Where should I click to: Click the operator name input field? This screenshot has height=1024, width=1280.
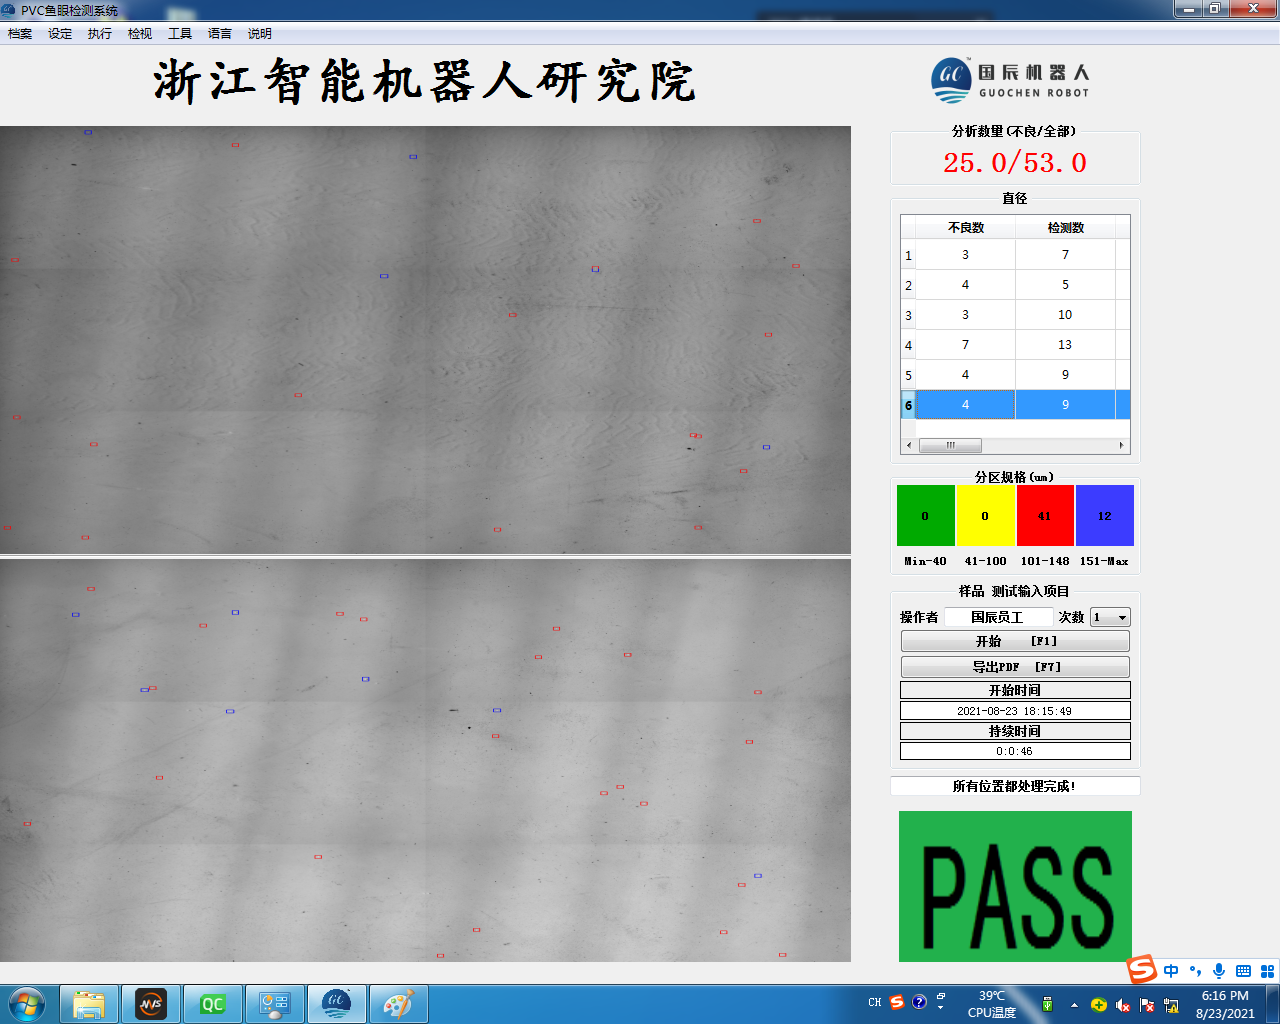1000,617
